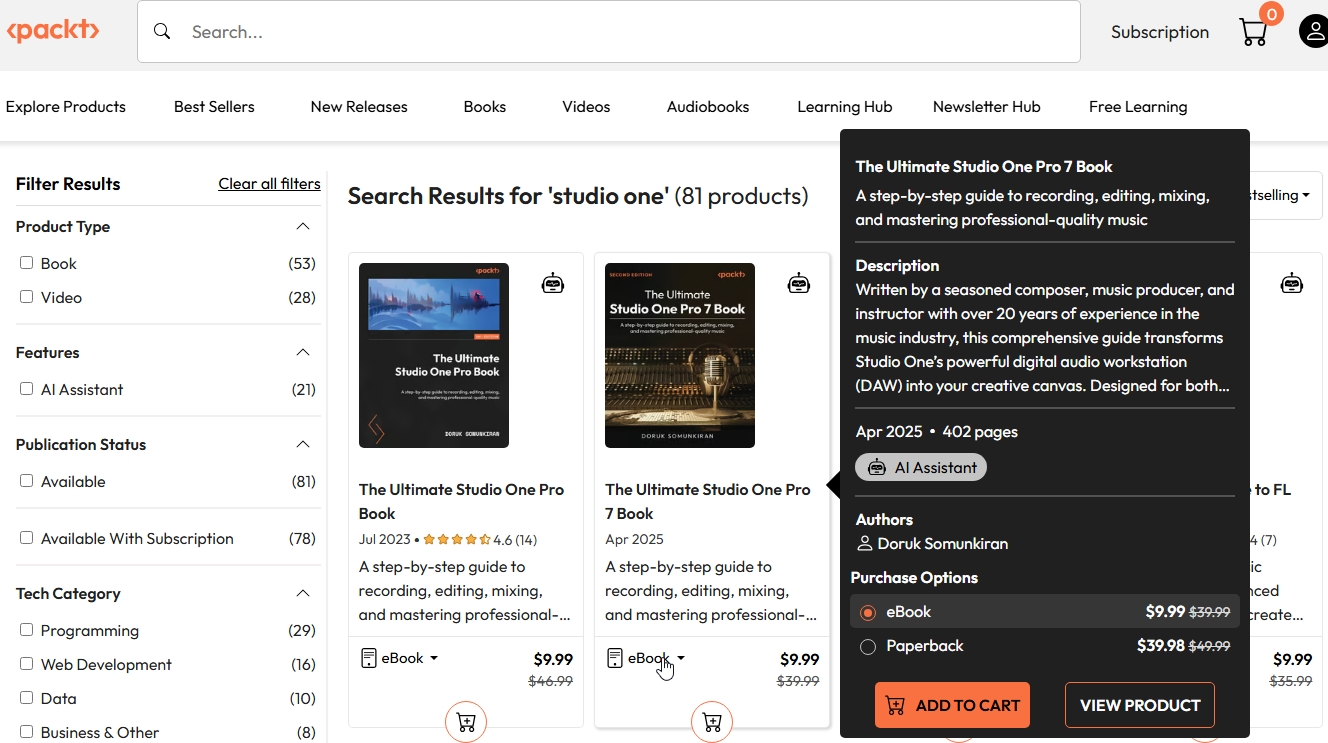The width and height of the screenshot is (1328, 743).
Task: Open The Ultimate Studio One Pro Book title
Action: point(462,501)
